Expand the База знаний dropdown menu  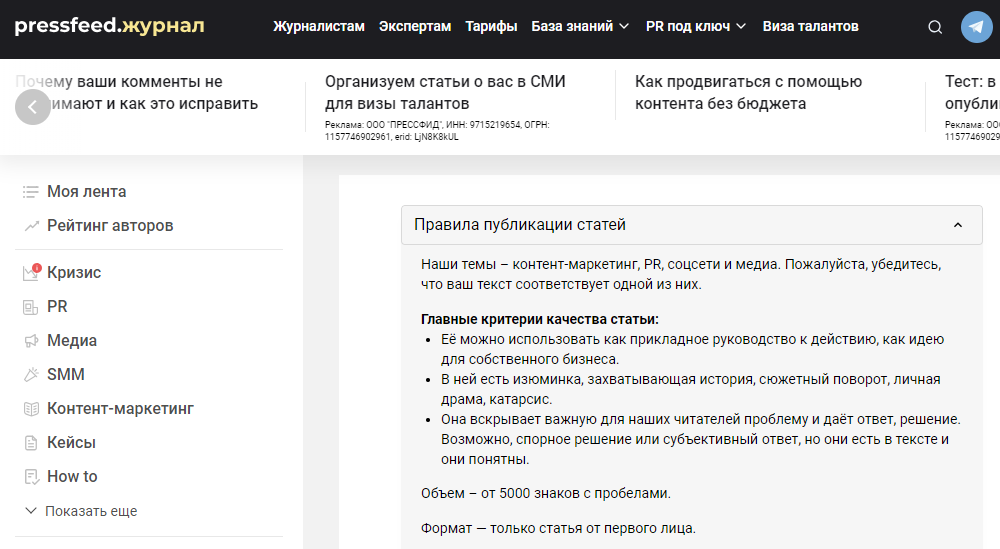click(x=580, y=27)
